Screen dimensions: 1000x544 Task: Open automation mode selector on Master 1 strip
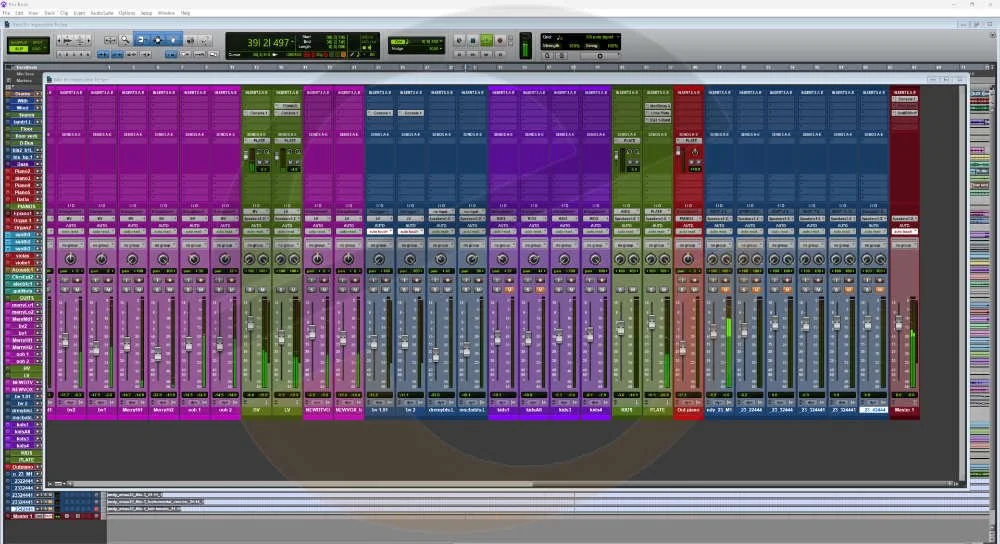point(904,231)
